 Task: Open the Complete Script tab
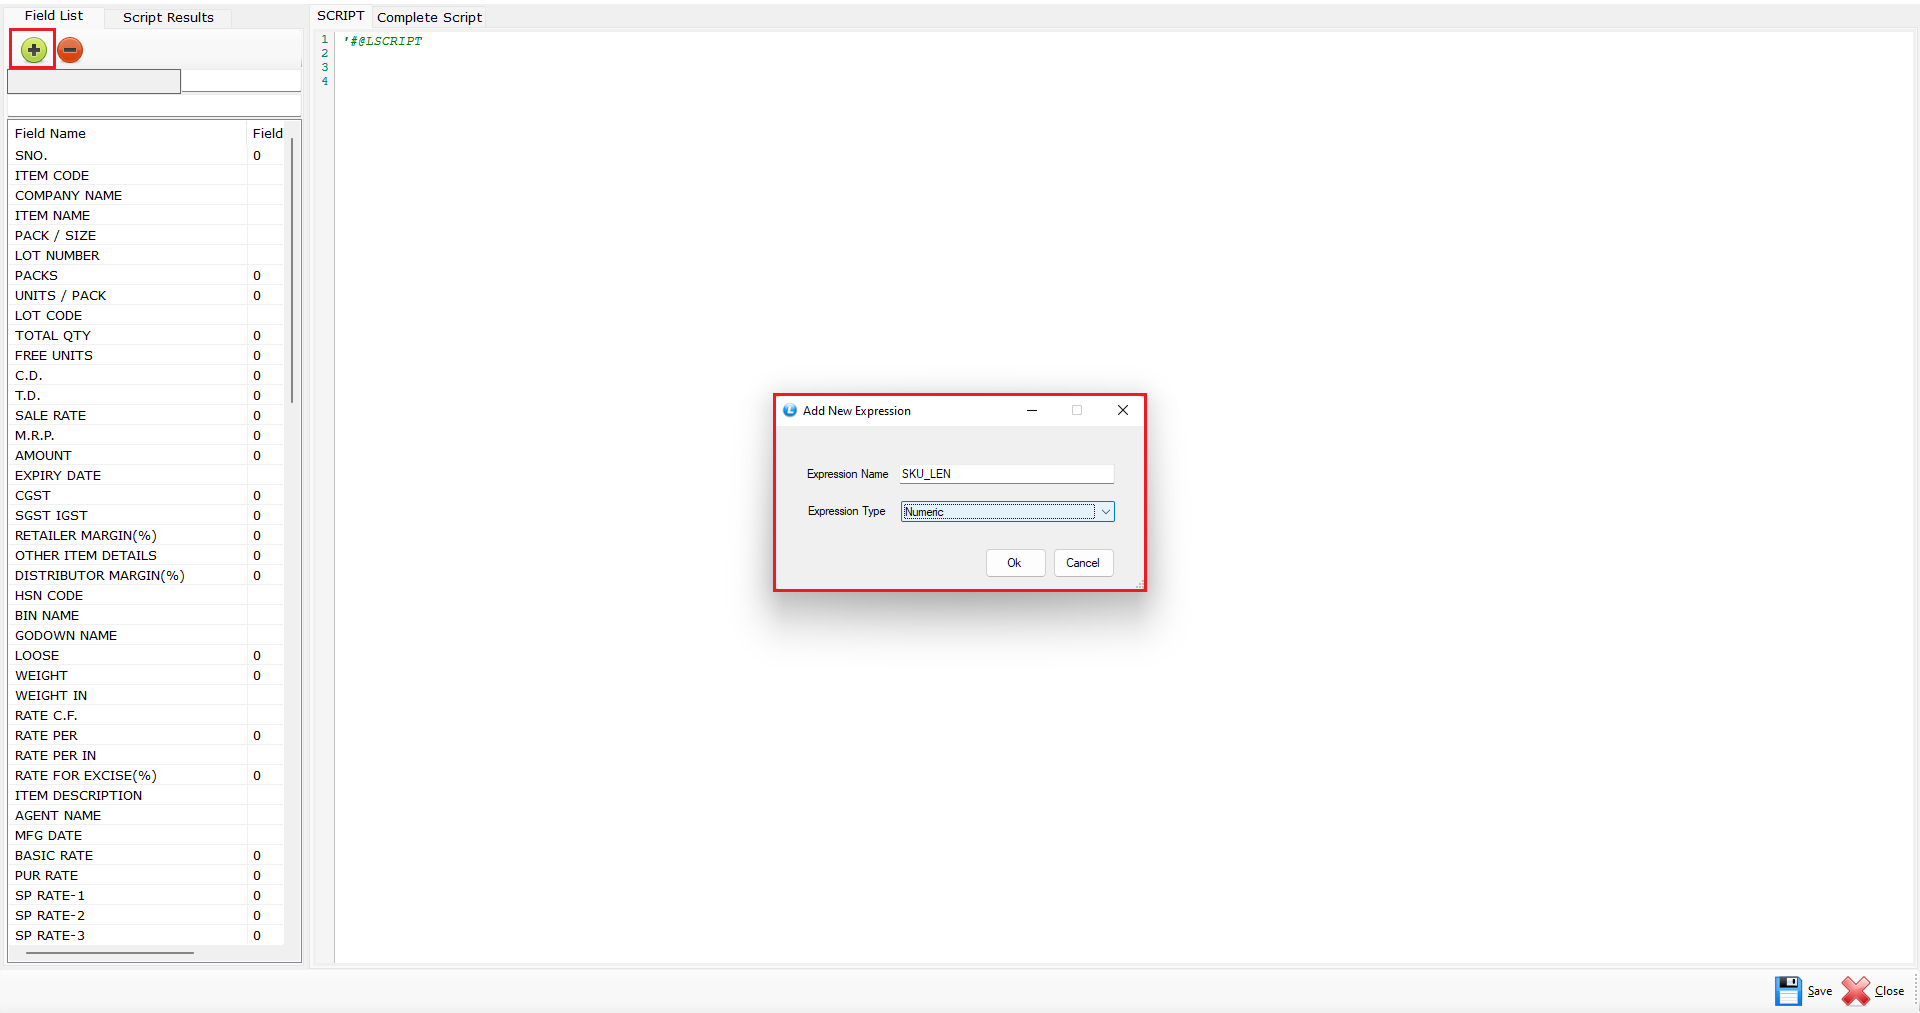click(429, 18)
